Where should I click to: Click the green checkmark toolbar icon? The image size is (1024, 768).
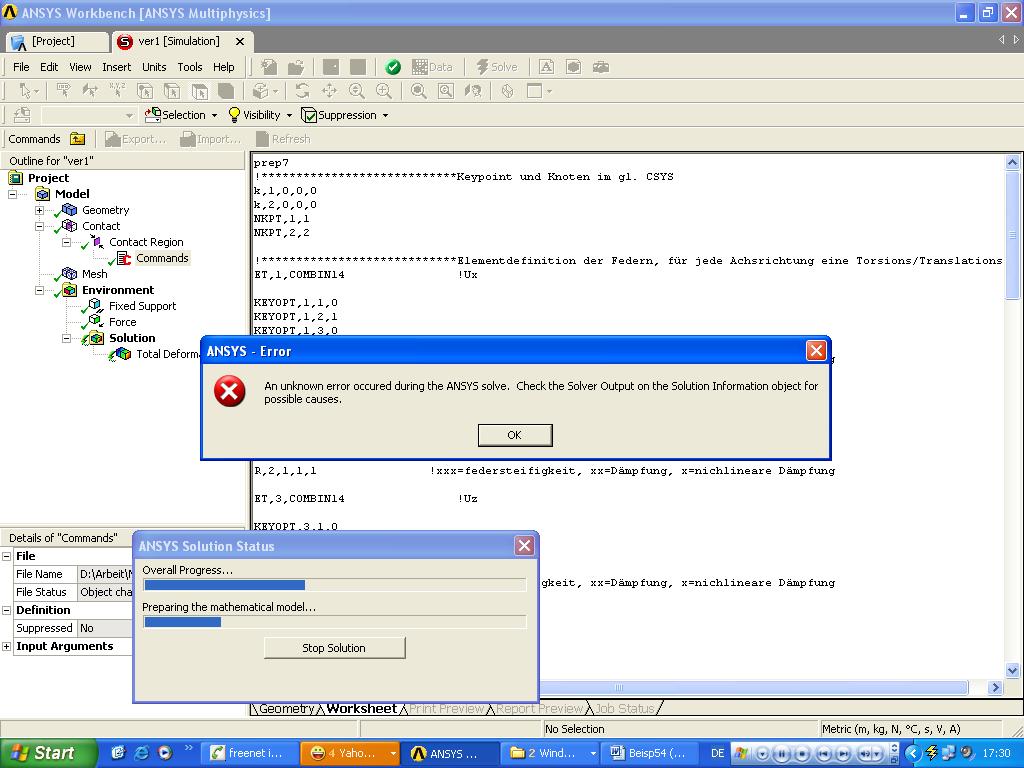[x=393, y=67]
